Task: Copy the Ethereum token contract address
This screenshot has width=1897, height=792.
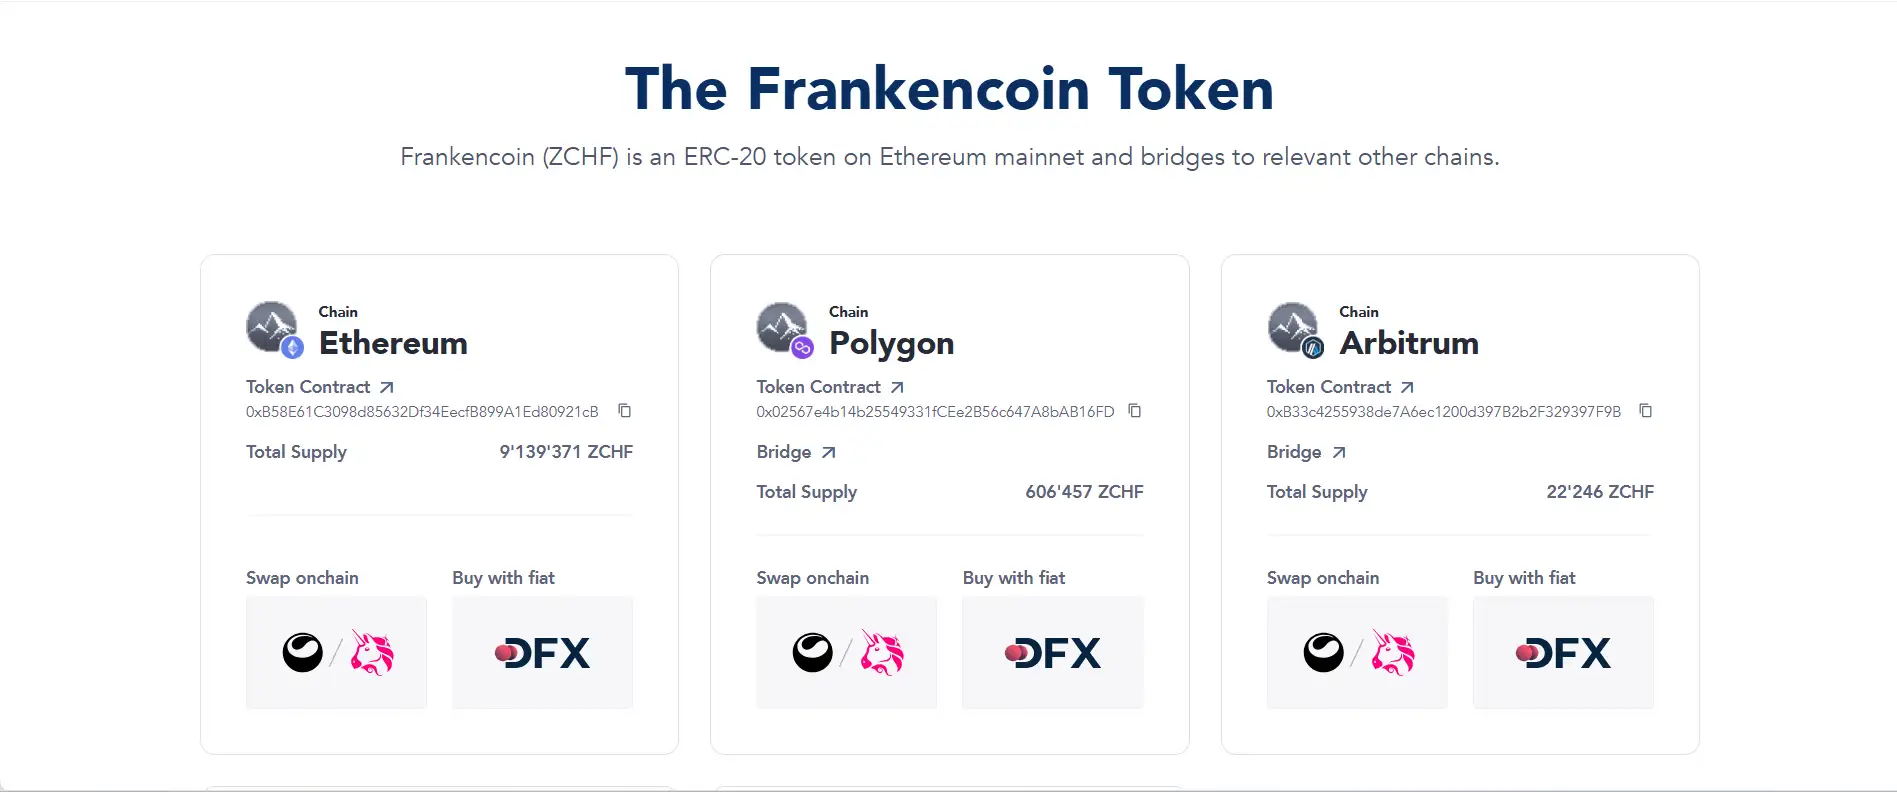Action: (x=625, y=411)
